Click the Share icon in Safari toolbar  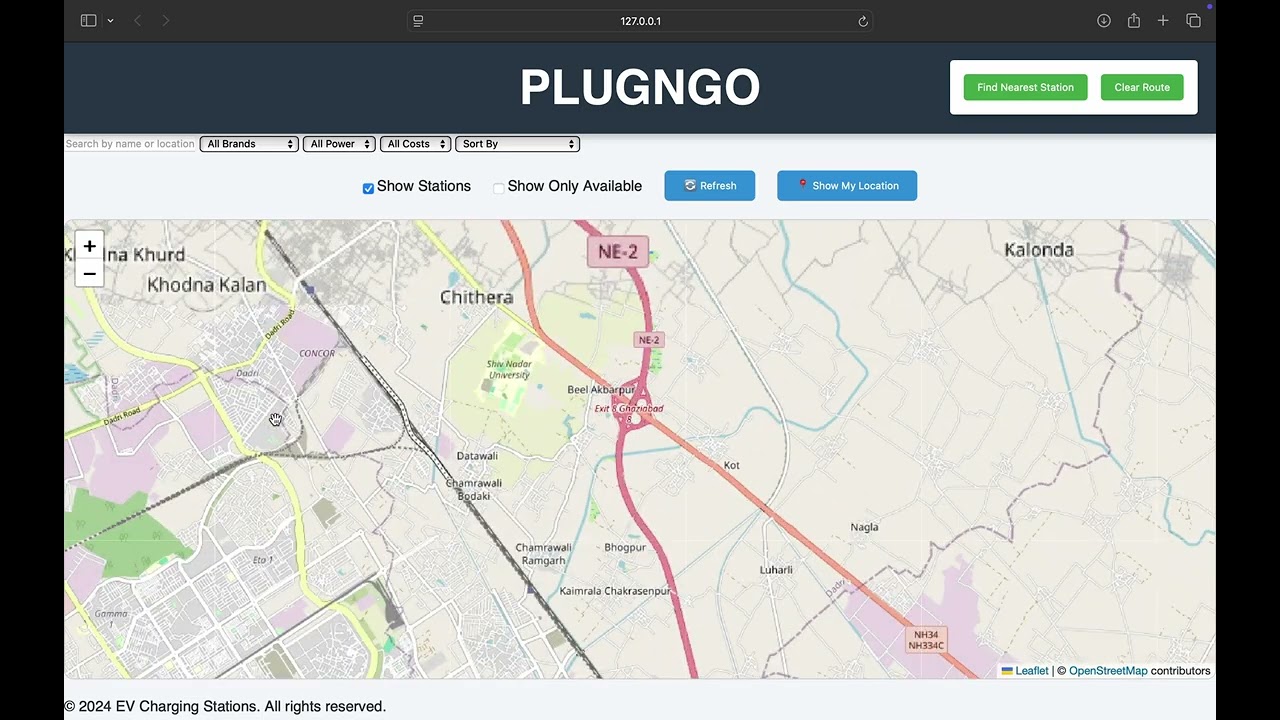(x=1133, y=21)
